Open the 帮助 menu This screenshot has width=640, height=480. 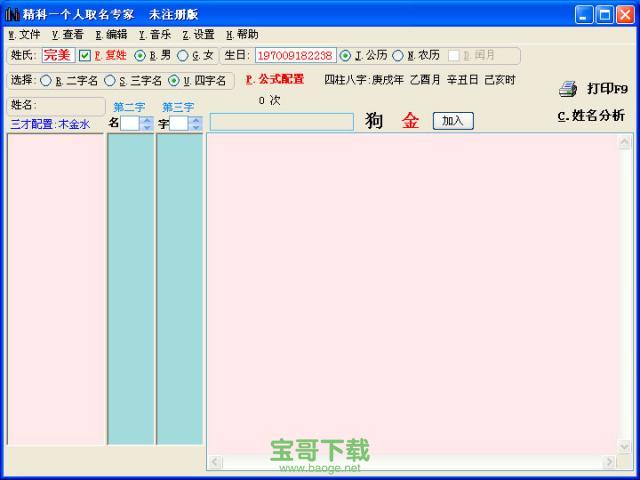click(x=242, y=35)
